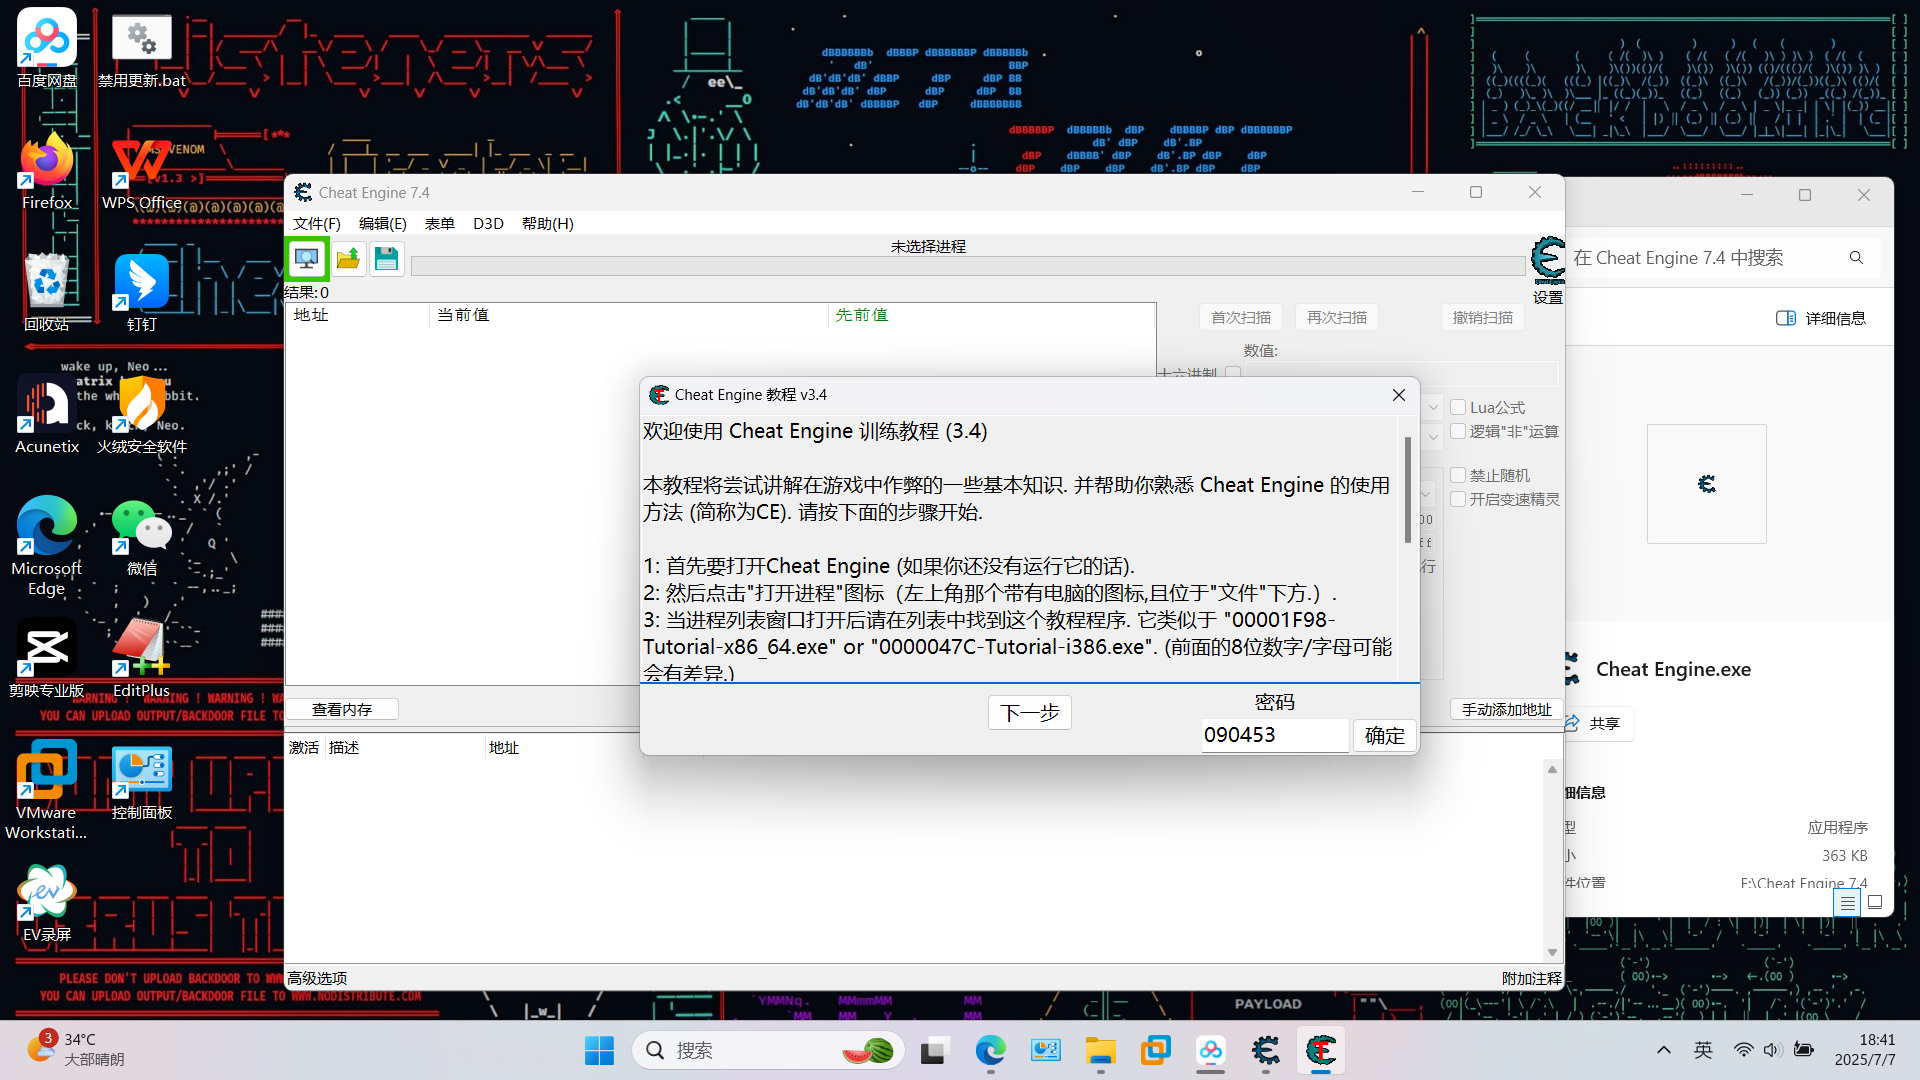The height and width of the screenshot is (1080, 1920).
Task: Open the weather widget in the taskbar
Action: click(x=75, y=1049)
